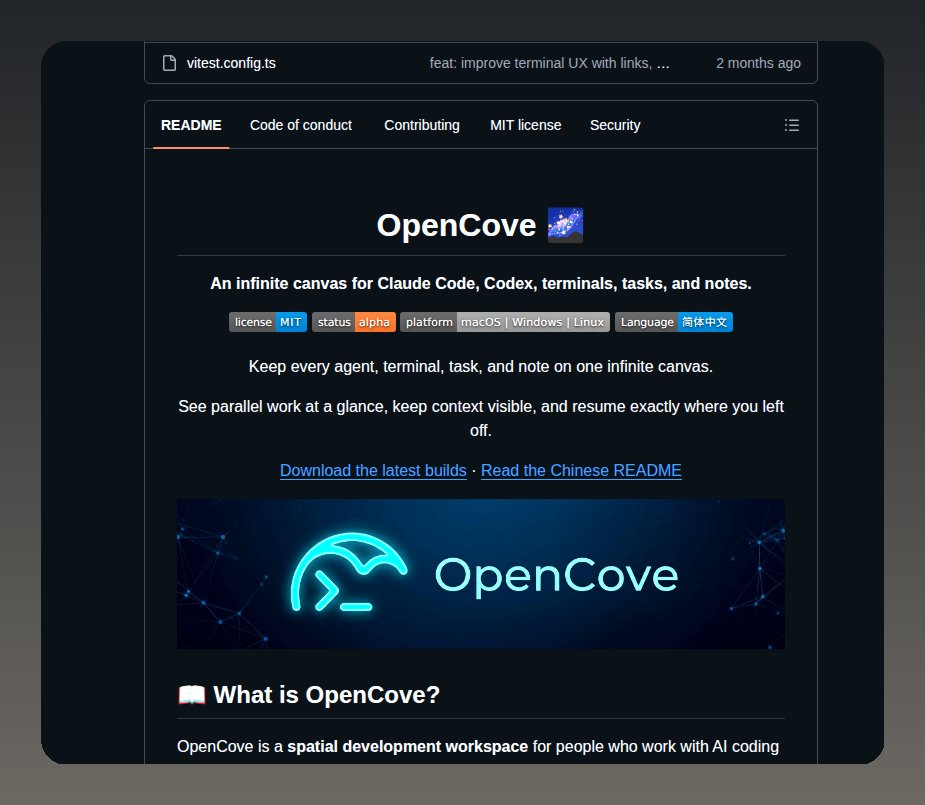Viewport: 925px width, 805px height.
Task: Click the file icon beside vitest.config.ts
Action: tap(169, 63)
